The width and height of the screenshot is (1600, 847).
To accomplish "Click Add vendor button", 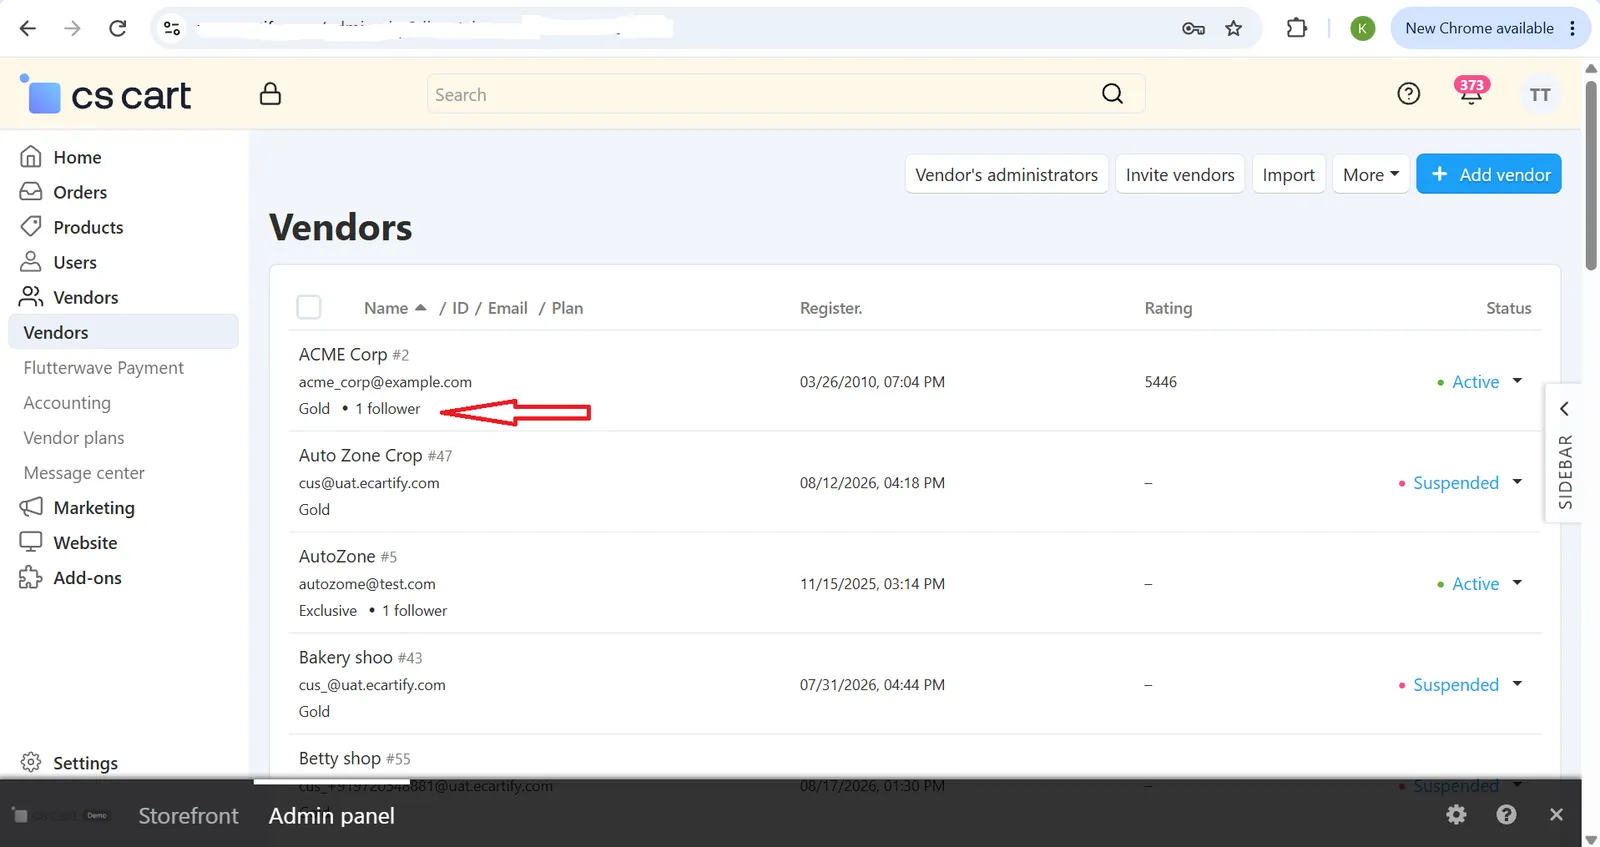I will click(1489, 174).
